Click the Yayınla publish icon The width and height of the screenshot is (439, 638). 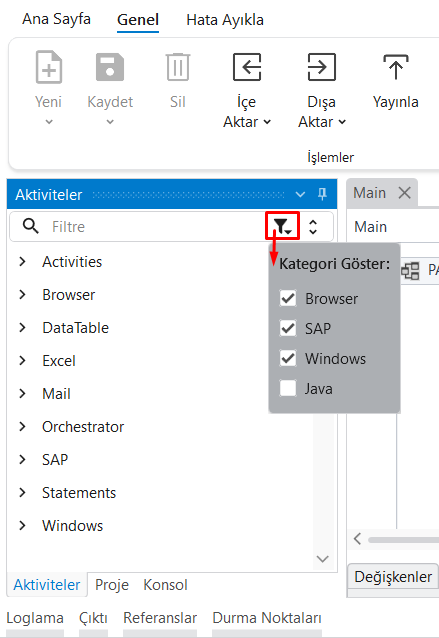click(395, 67)
